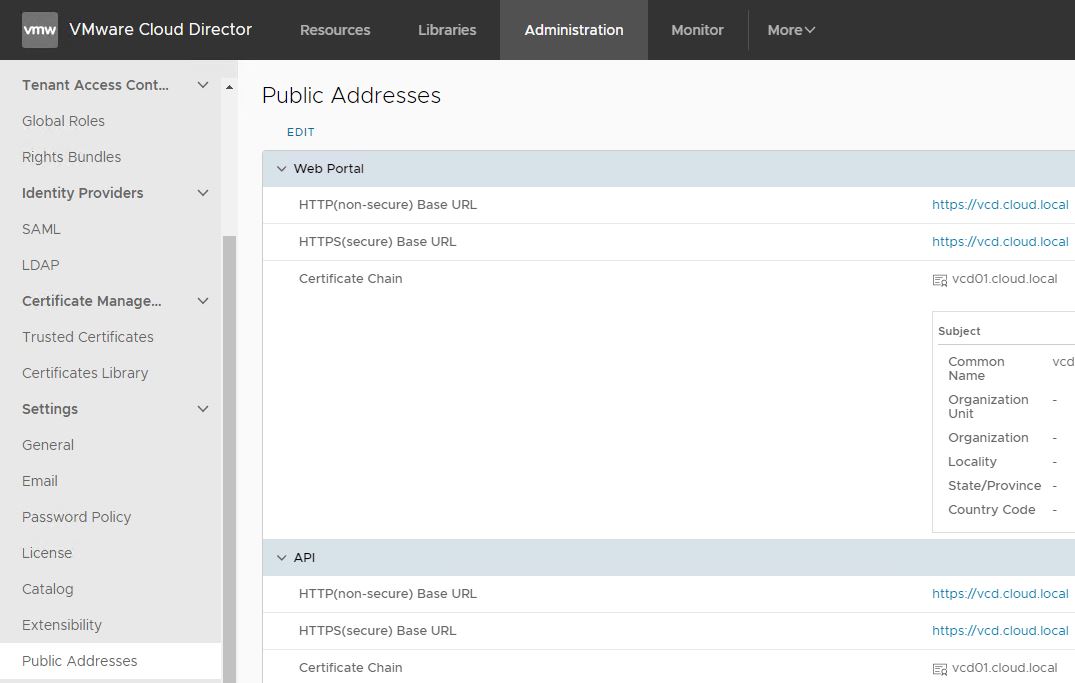Collapse Tenant Access Control sidebar group
This screenshot has height=683, width=1075.
[203, 85]
